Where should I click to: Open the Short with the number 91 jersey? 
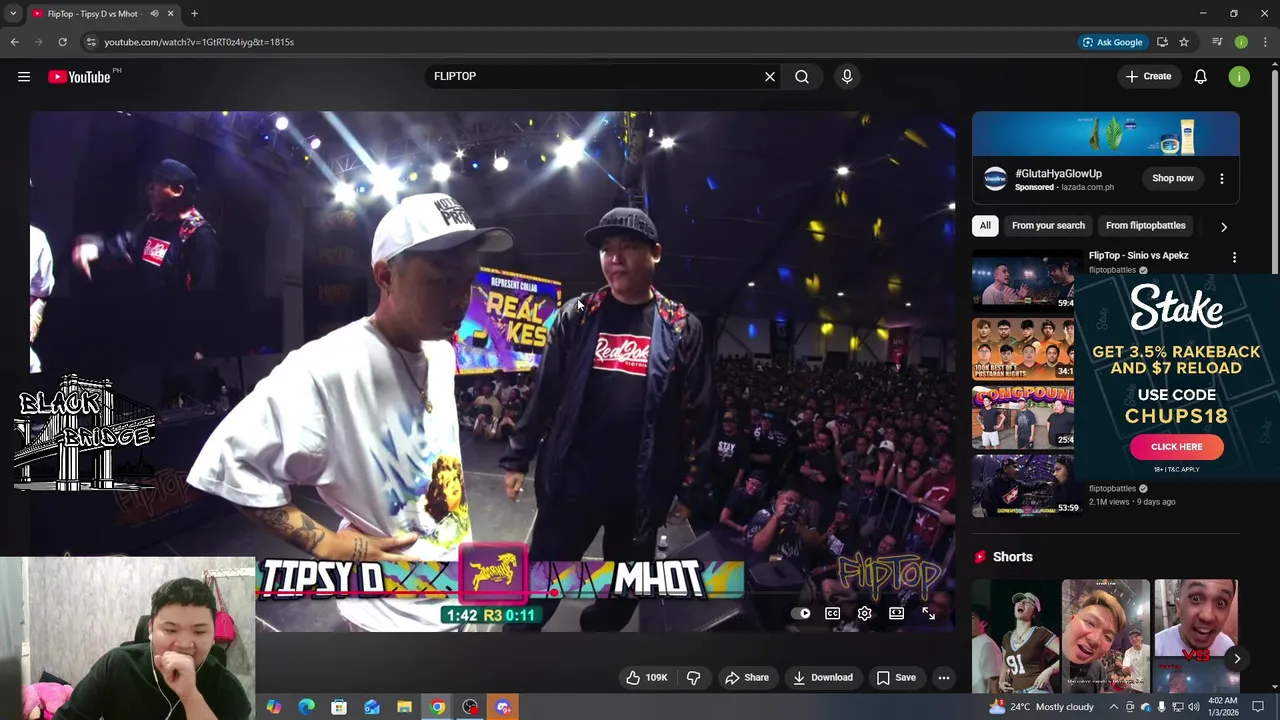click(x=1014, y=636)
